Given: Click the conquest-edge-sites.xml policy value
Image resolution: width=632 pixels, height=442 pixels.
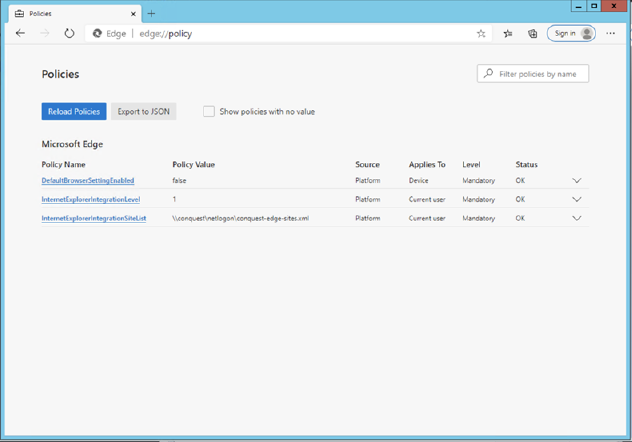Looking at the screenshot, I should click(x=241, y=218).
